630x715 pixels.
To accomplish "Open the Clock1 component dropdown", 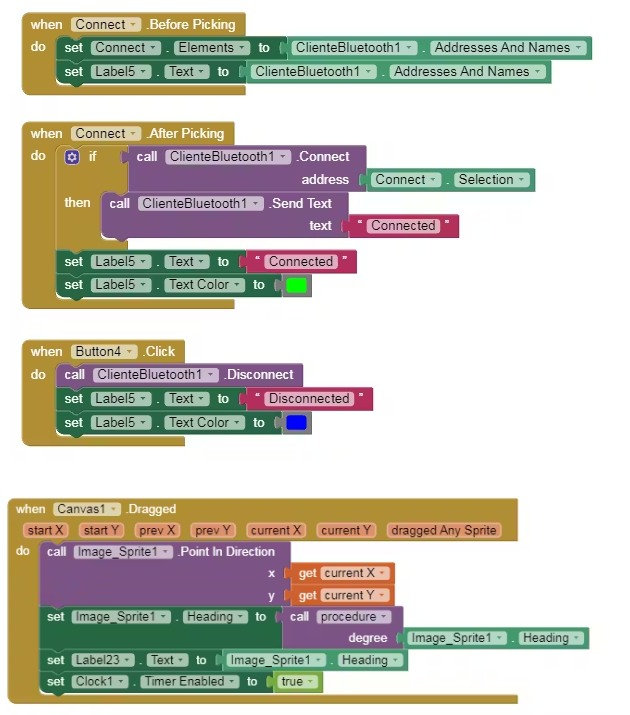I will point(101,682).
